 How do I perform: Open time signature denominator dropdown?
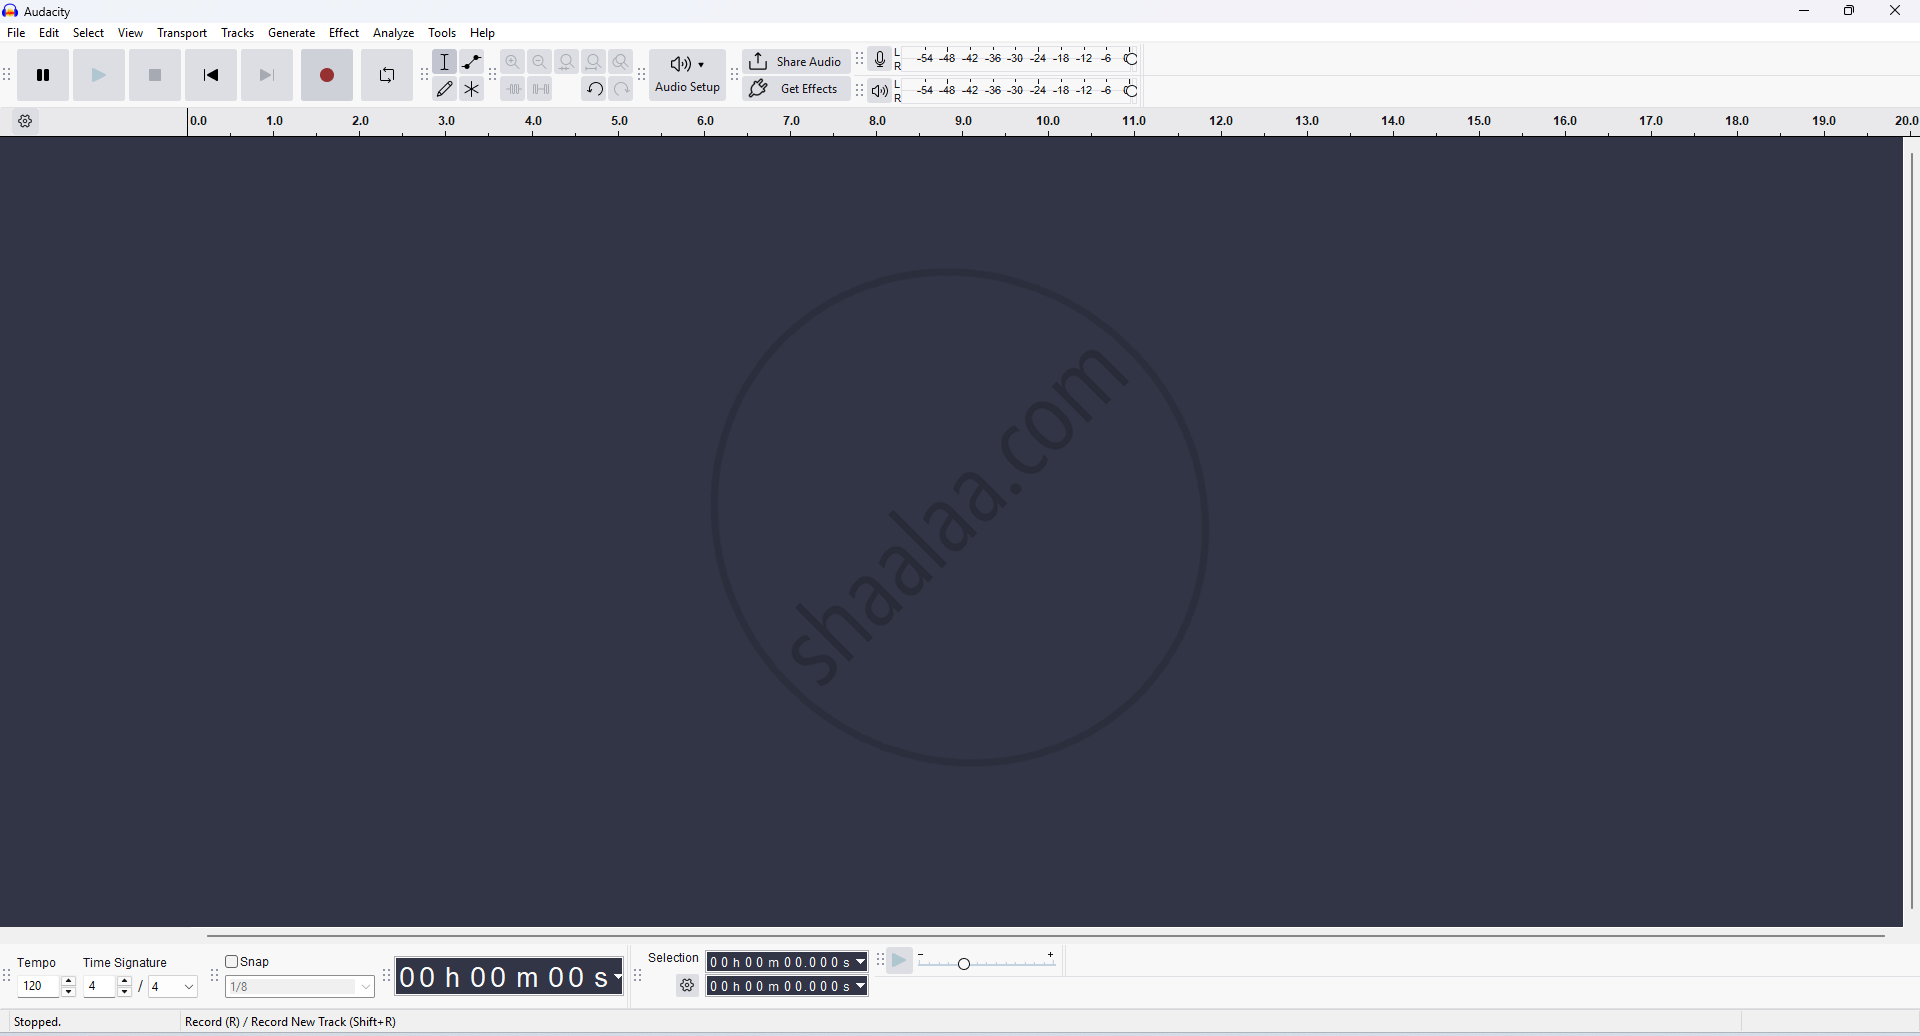(189, 987)
